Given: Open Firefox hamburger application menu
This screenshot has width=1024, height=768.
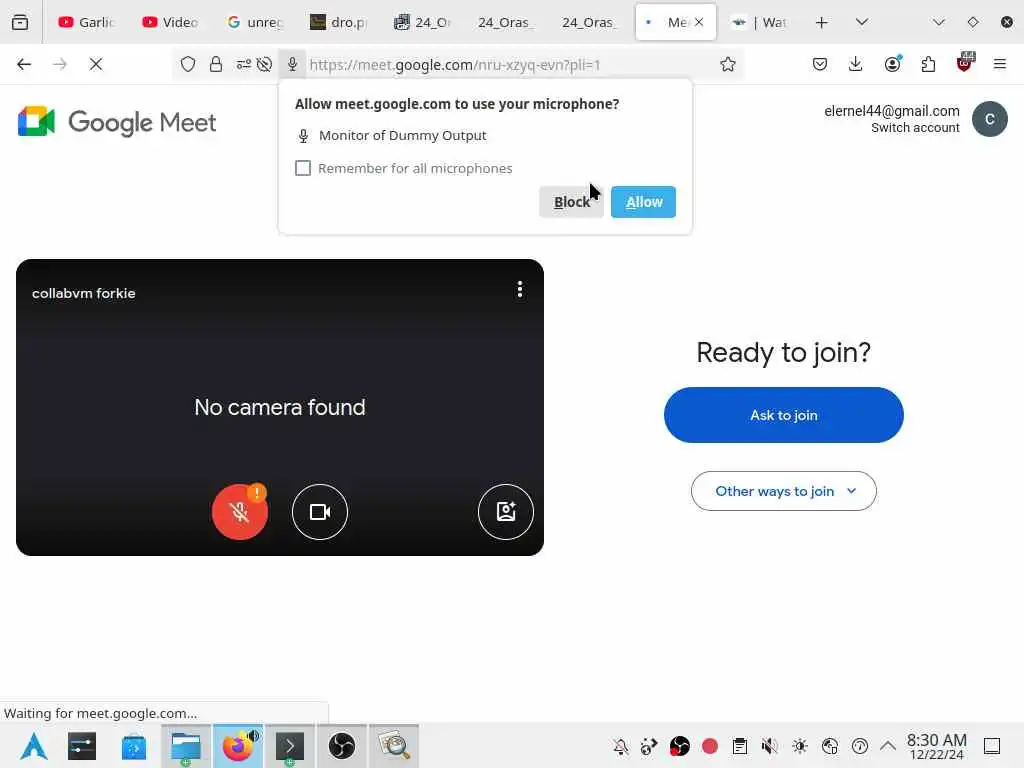Looking at the screenshot, I should click(1000, 64).
